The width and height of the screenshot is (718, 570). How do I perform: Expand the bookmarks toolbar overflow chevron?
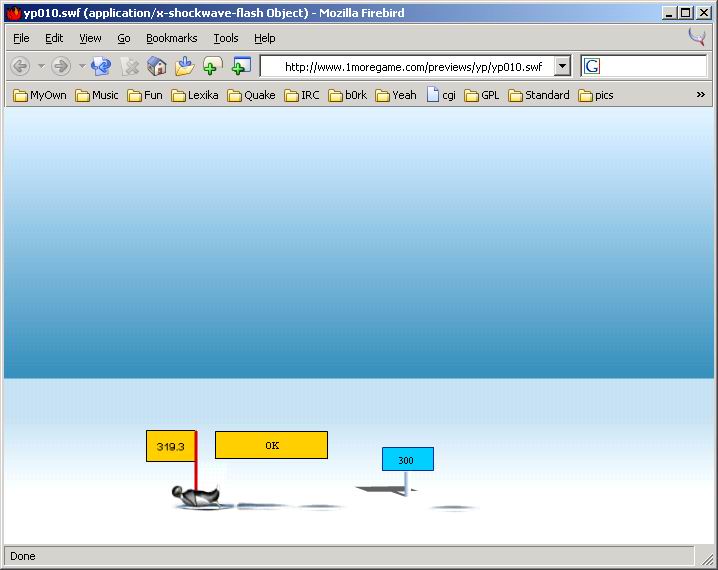(701, 95)
